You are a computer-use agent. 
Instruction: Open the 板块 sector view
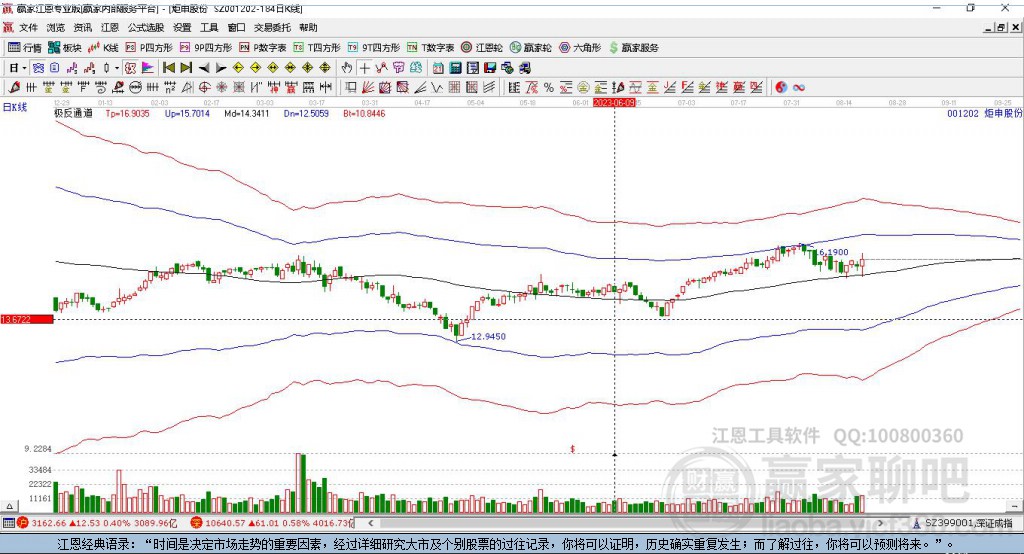tap(65, 48)
